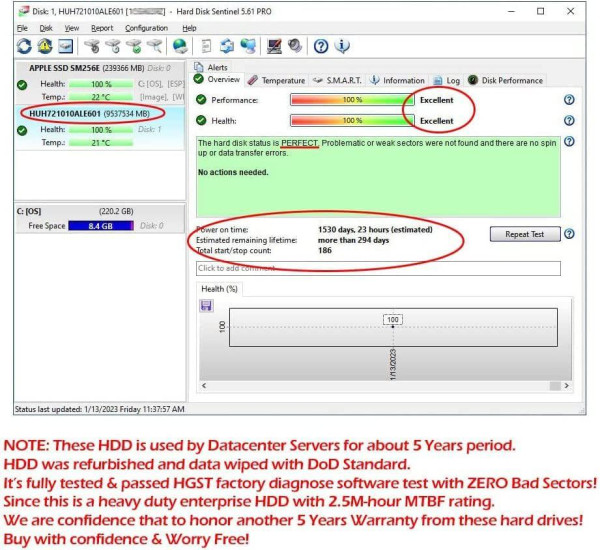Switch to the S.M.A.R.T. tab
The height and width of the screenshot is (550, 600).
coord(336,80)
